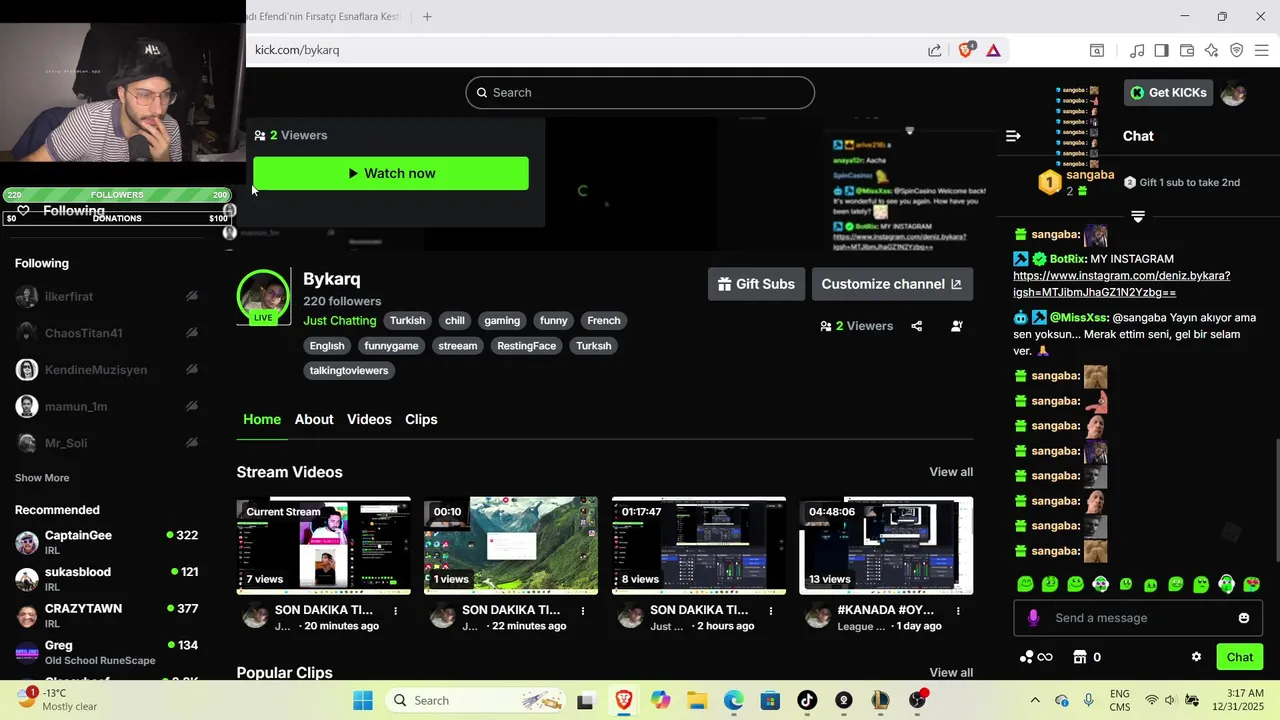This screenshot has width=1280, height=720.
Task: Show hidden system tray icons chevron
Action: pyautogui.click(x=1035, y=700)
